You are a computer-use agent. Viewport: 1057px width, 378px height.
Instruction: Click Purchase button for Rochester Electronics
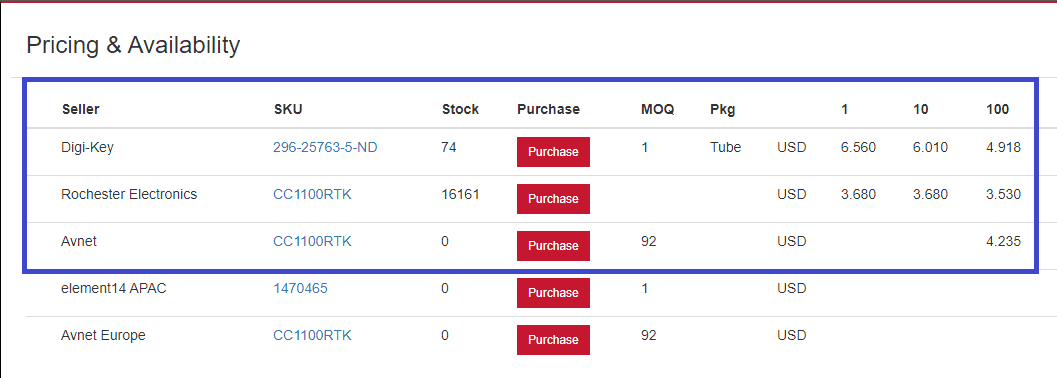[x=553, y=199]
